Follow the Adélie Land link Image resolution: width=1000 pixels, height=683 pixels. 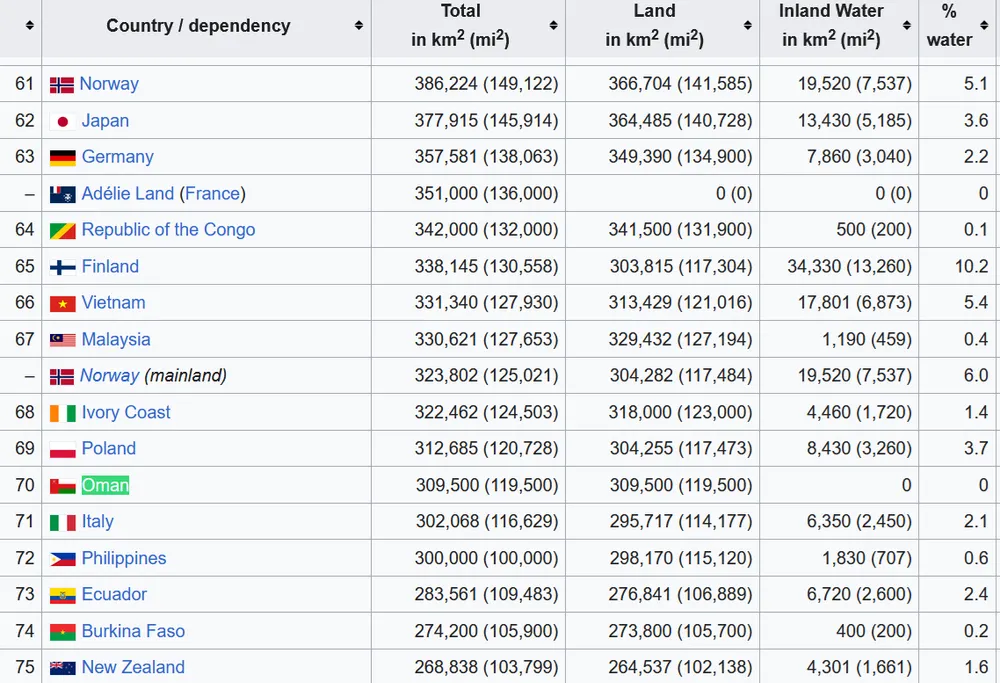pyautogui.click(x=128, y=194)
